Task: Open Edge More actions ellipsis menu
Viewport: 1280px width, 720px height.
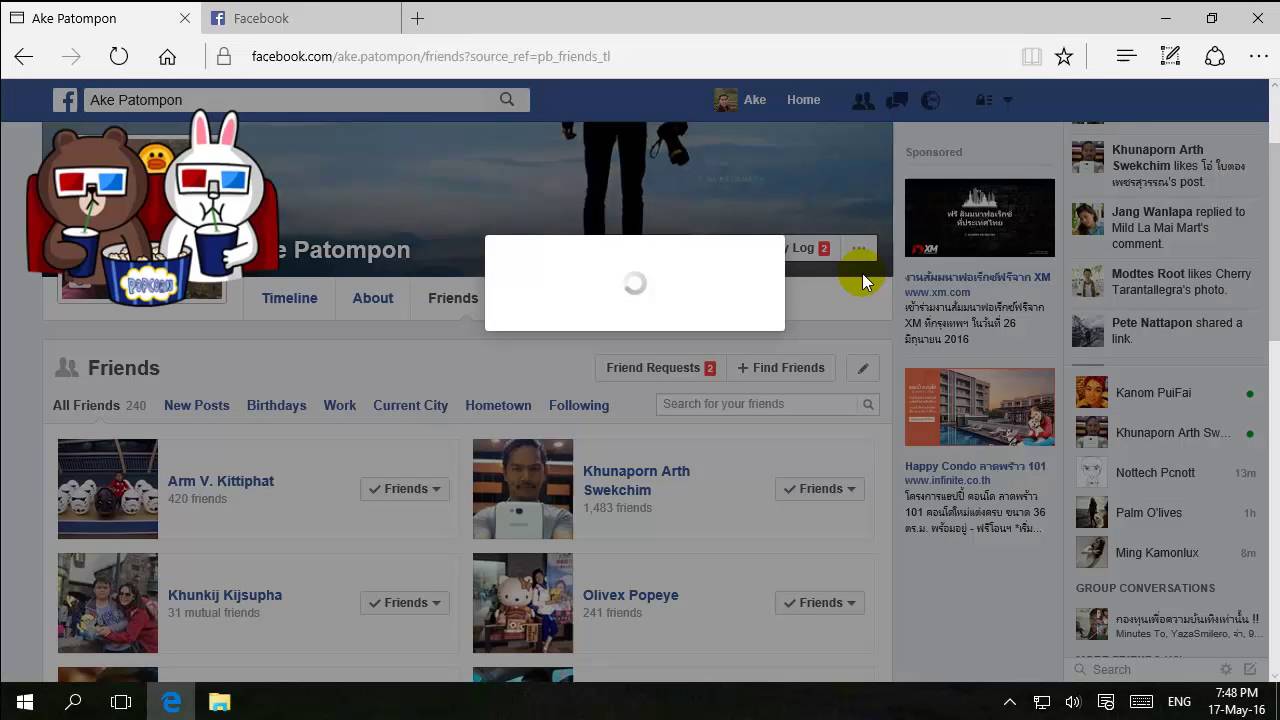Action: 1258,57
